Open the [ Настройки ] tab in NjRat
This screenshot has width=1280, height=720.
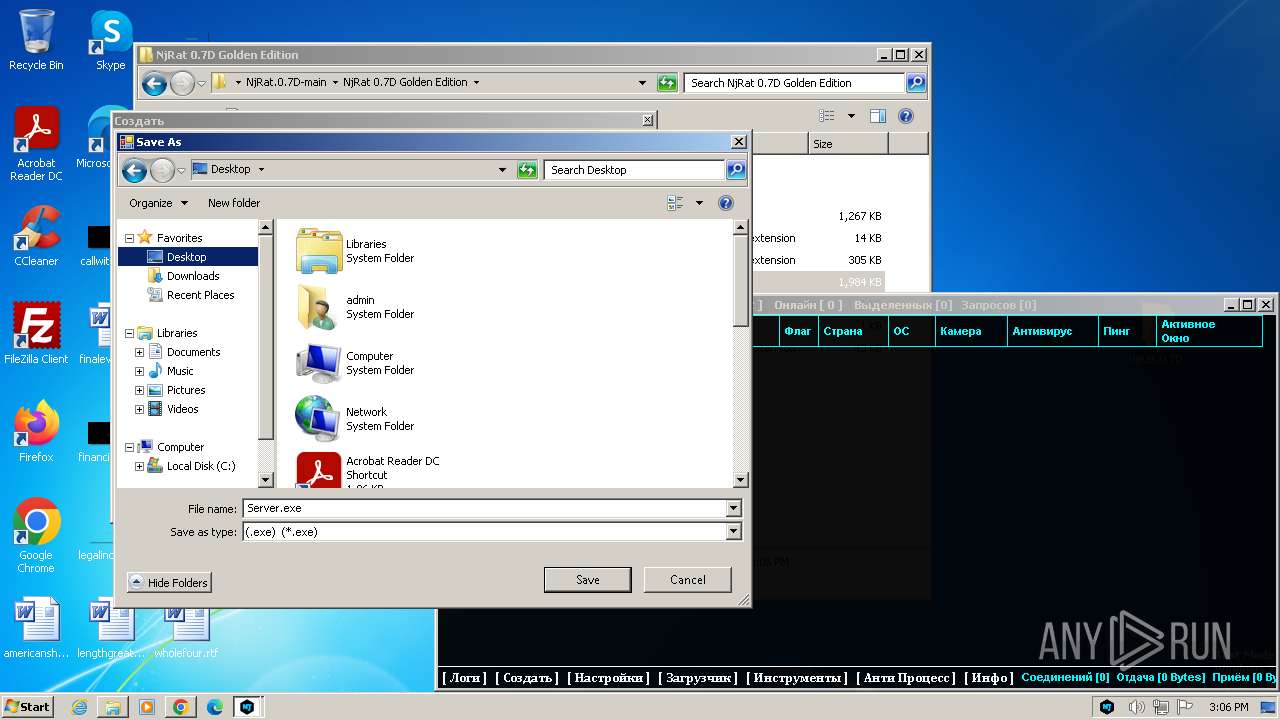click(x=609, y=678)
